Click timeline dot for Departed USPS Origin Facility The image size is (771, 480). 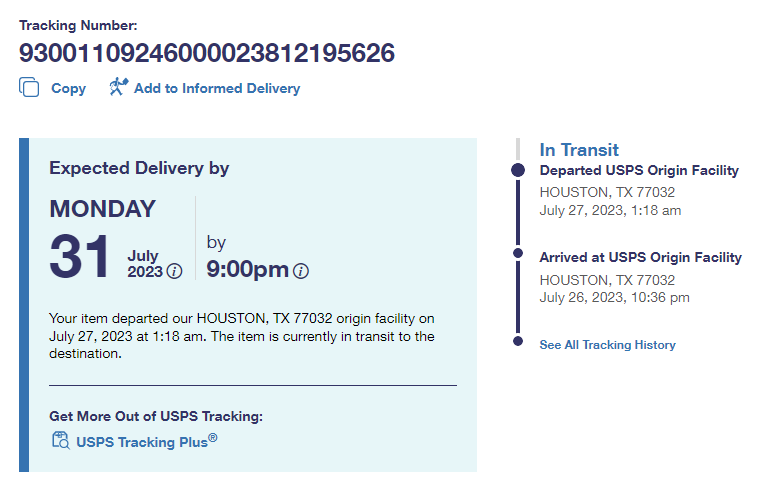click(518, 171)
